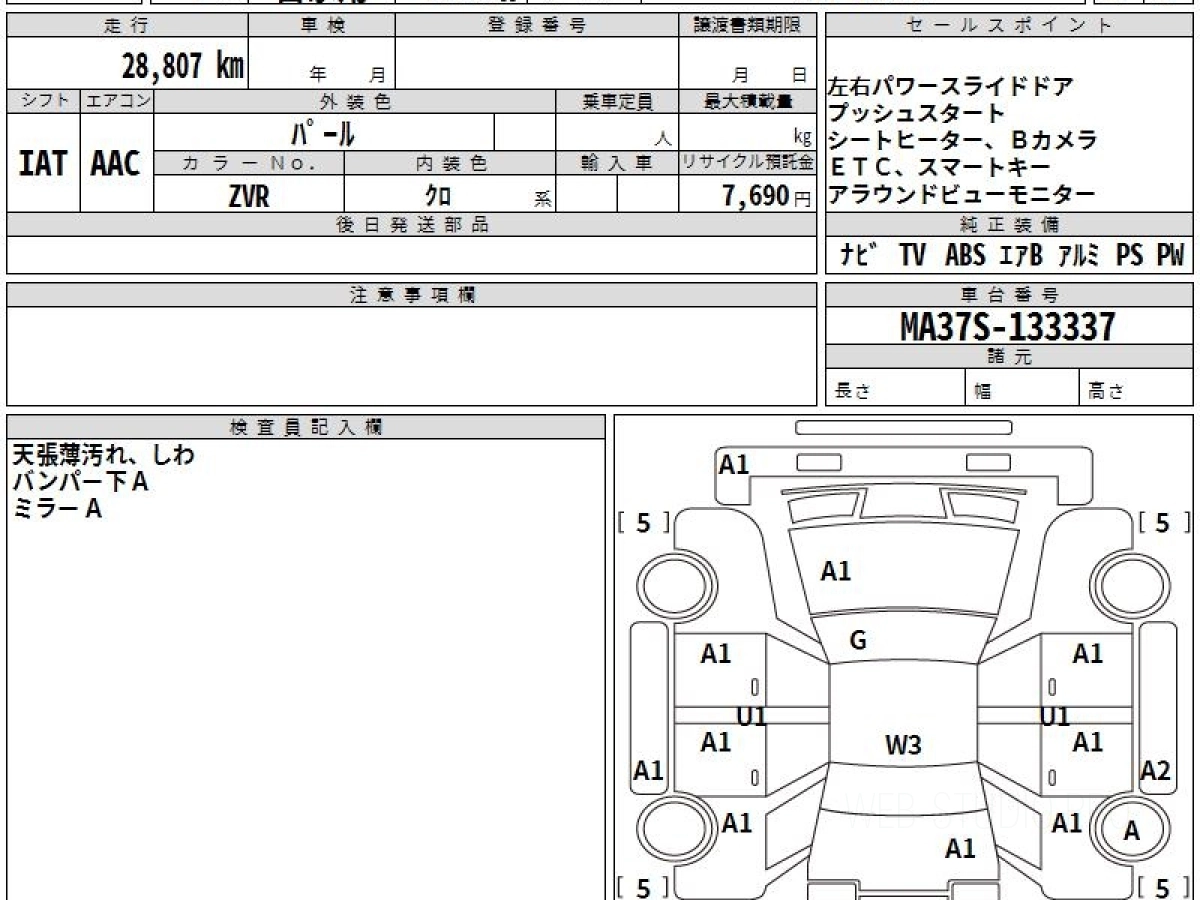Click the クロ interior color value
This screenshot has width=1200, height=900.
(437, 196)
